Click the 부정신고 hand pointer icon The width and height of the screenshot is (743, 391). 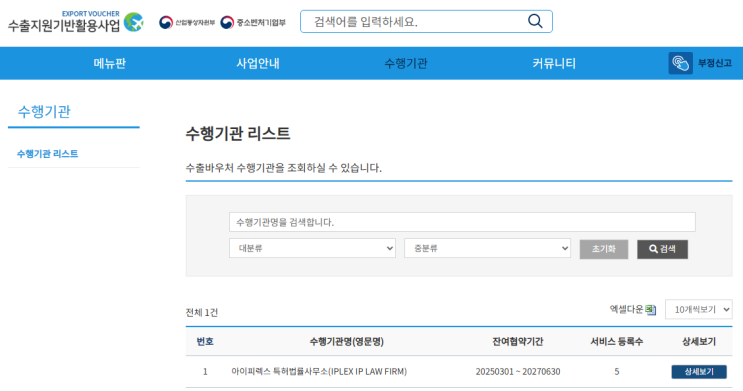[x=680, y=63]
